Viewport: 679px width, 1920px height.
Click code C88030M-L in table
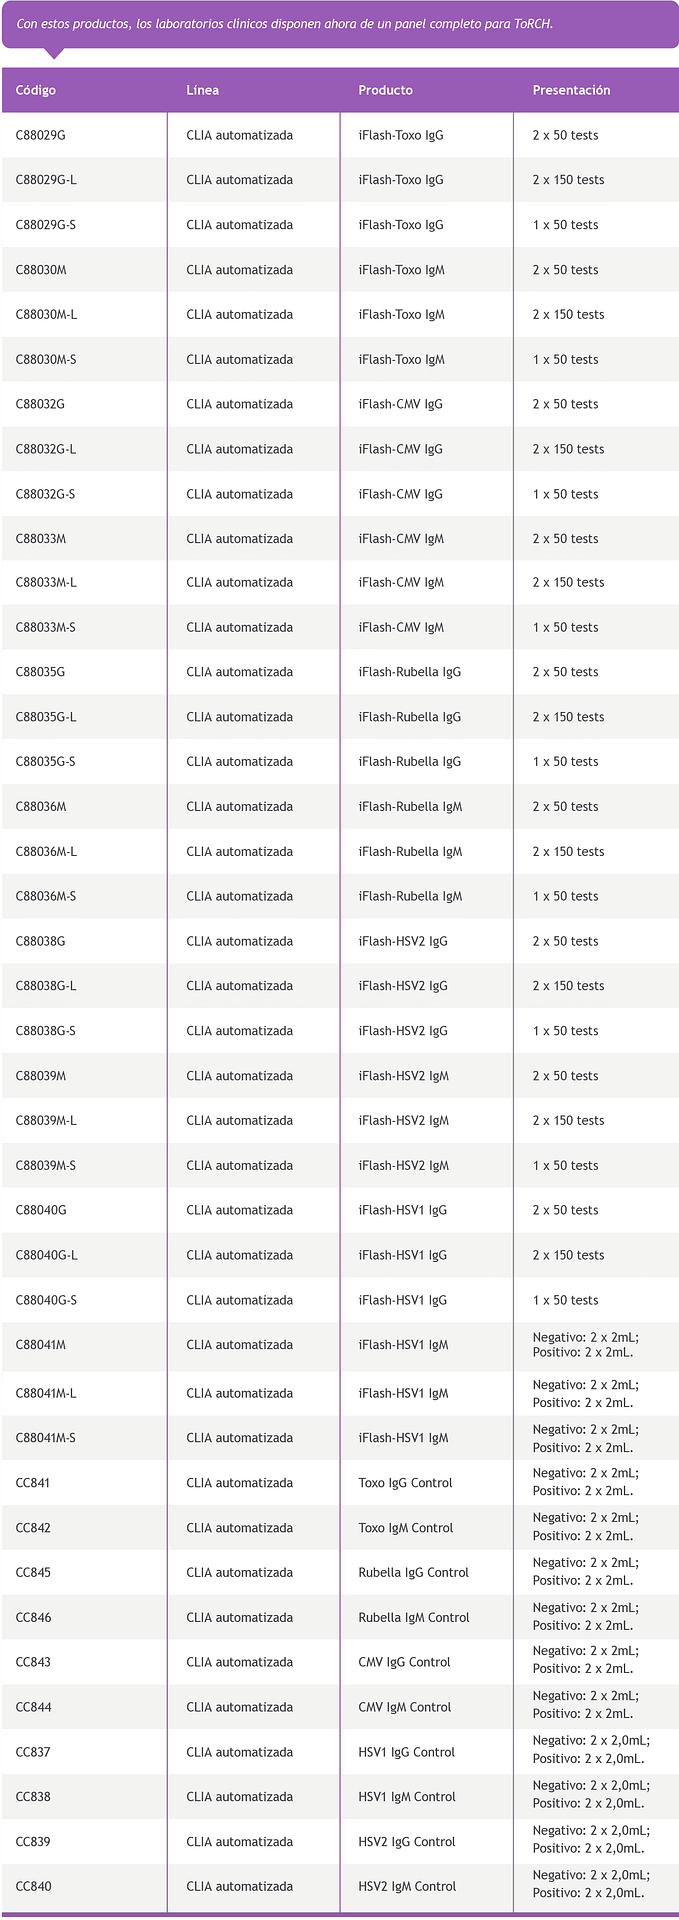[46, 314]
